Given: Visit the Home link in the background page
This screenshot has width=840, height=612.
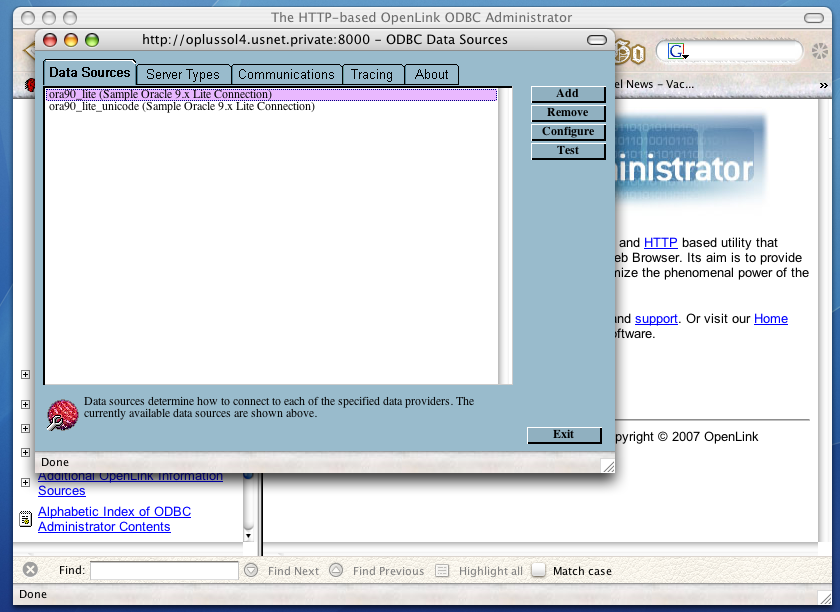Looking at the screenshot, I should click(771, 319).
